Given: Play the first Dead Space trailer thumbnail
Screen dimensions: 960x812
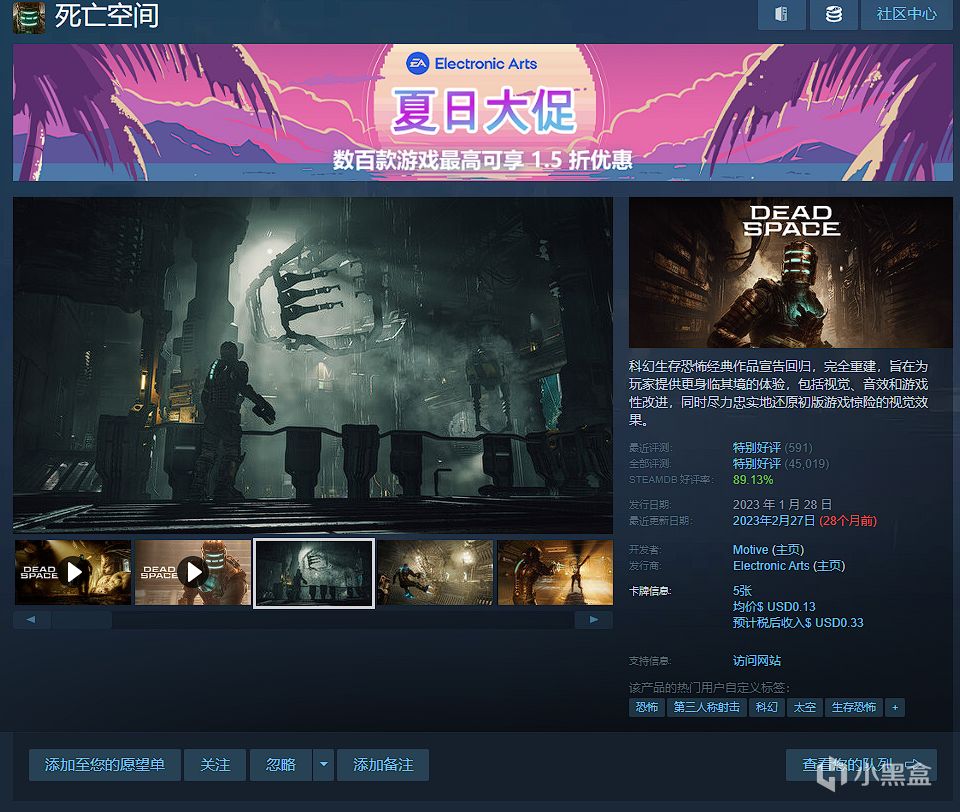Looking at the screenshot, I should pyautogui.click(x=73, y=573).
